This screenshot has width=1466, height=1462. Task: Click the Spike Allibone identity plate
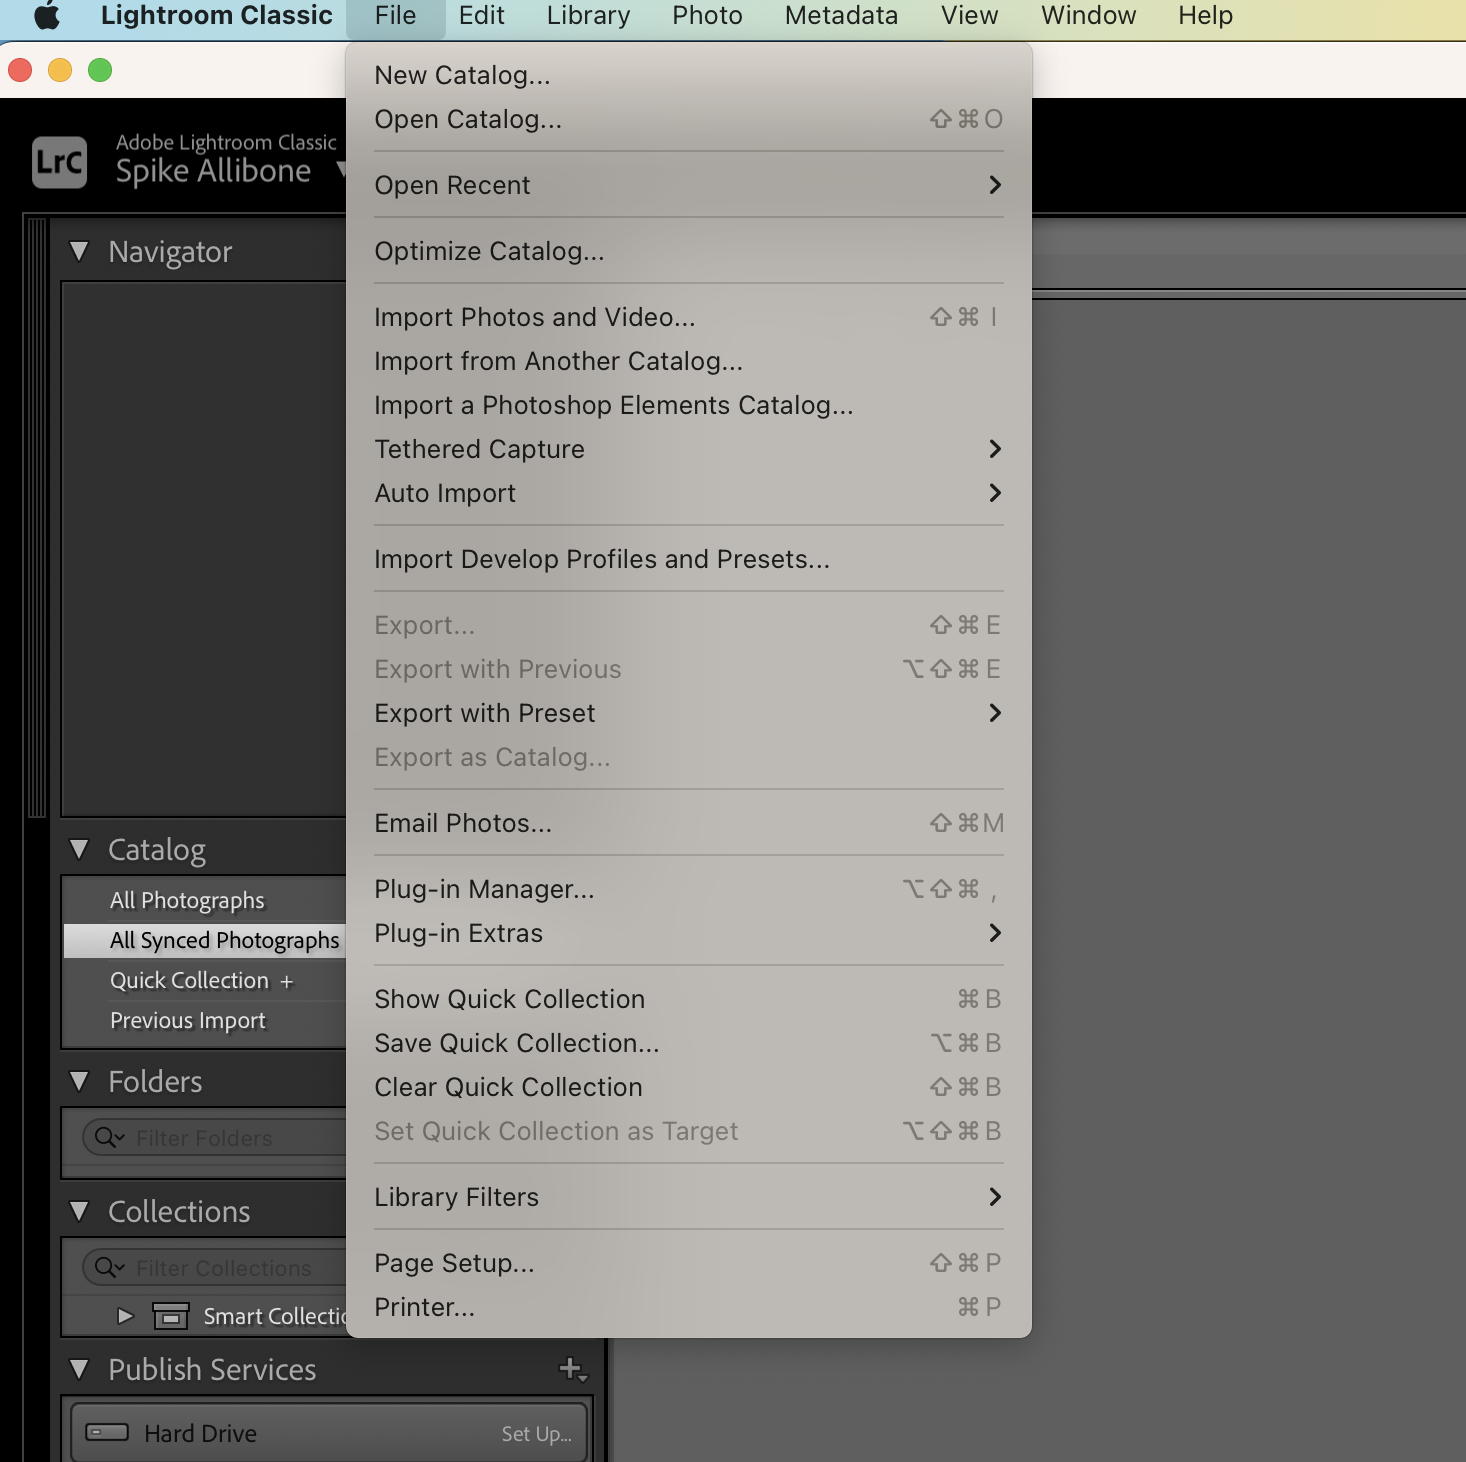tap(213, 171)
